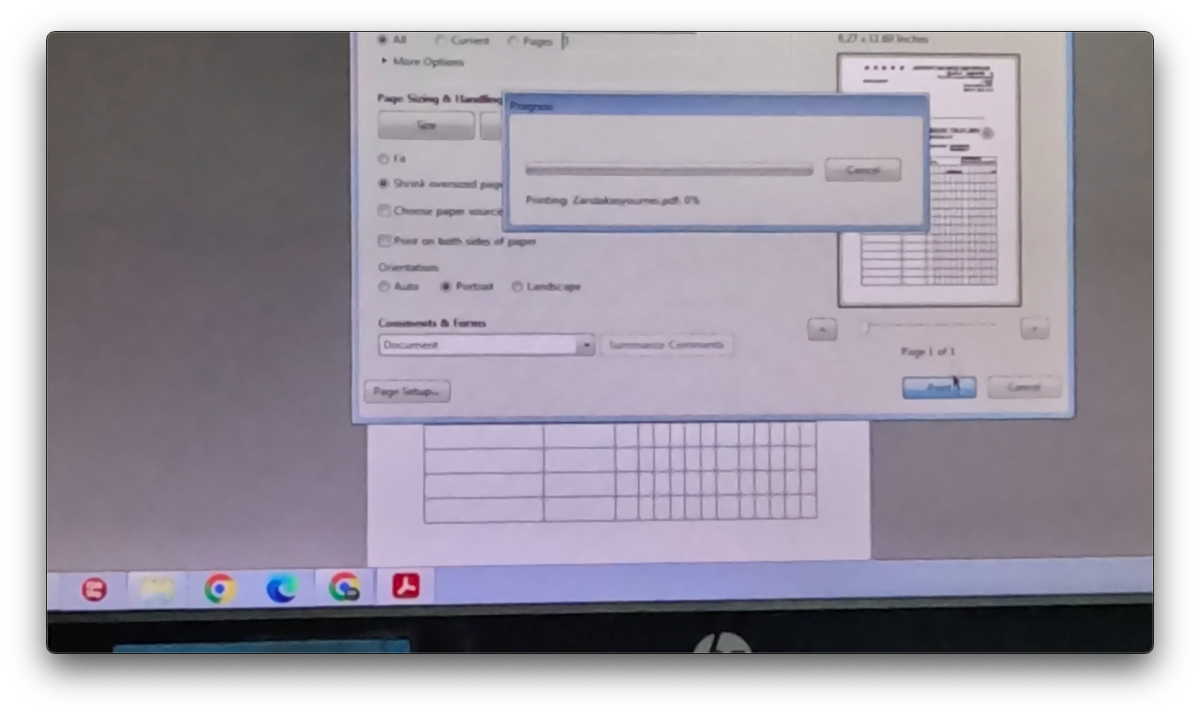Set orientation to Landscape

(x=517, y=287)
